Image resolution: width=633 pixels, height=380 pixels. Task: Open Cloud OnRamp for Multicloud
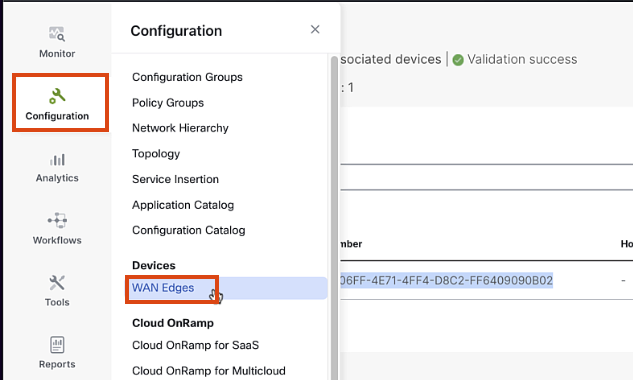pos(209,371)
